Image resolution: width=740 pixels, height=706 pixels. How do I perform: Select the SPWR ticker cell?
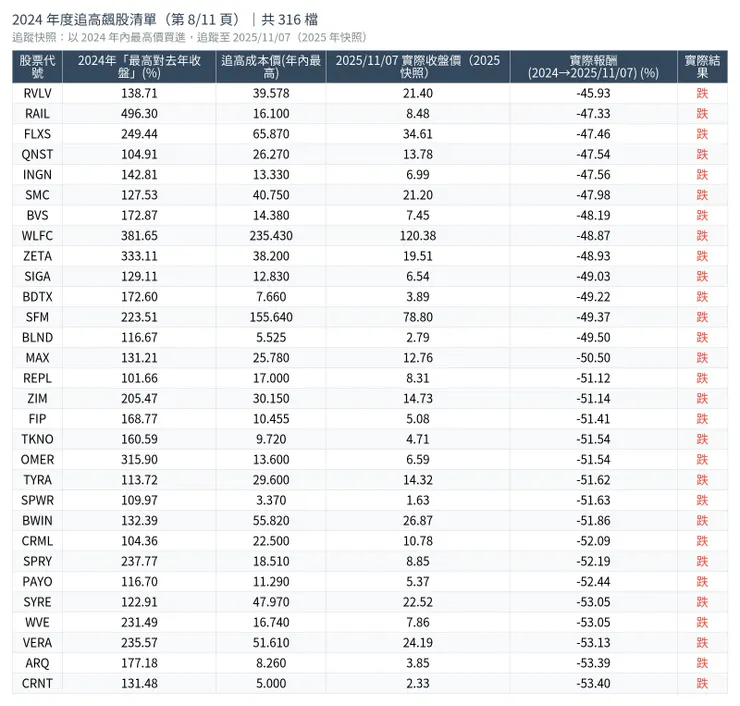38,500
